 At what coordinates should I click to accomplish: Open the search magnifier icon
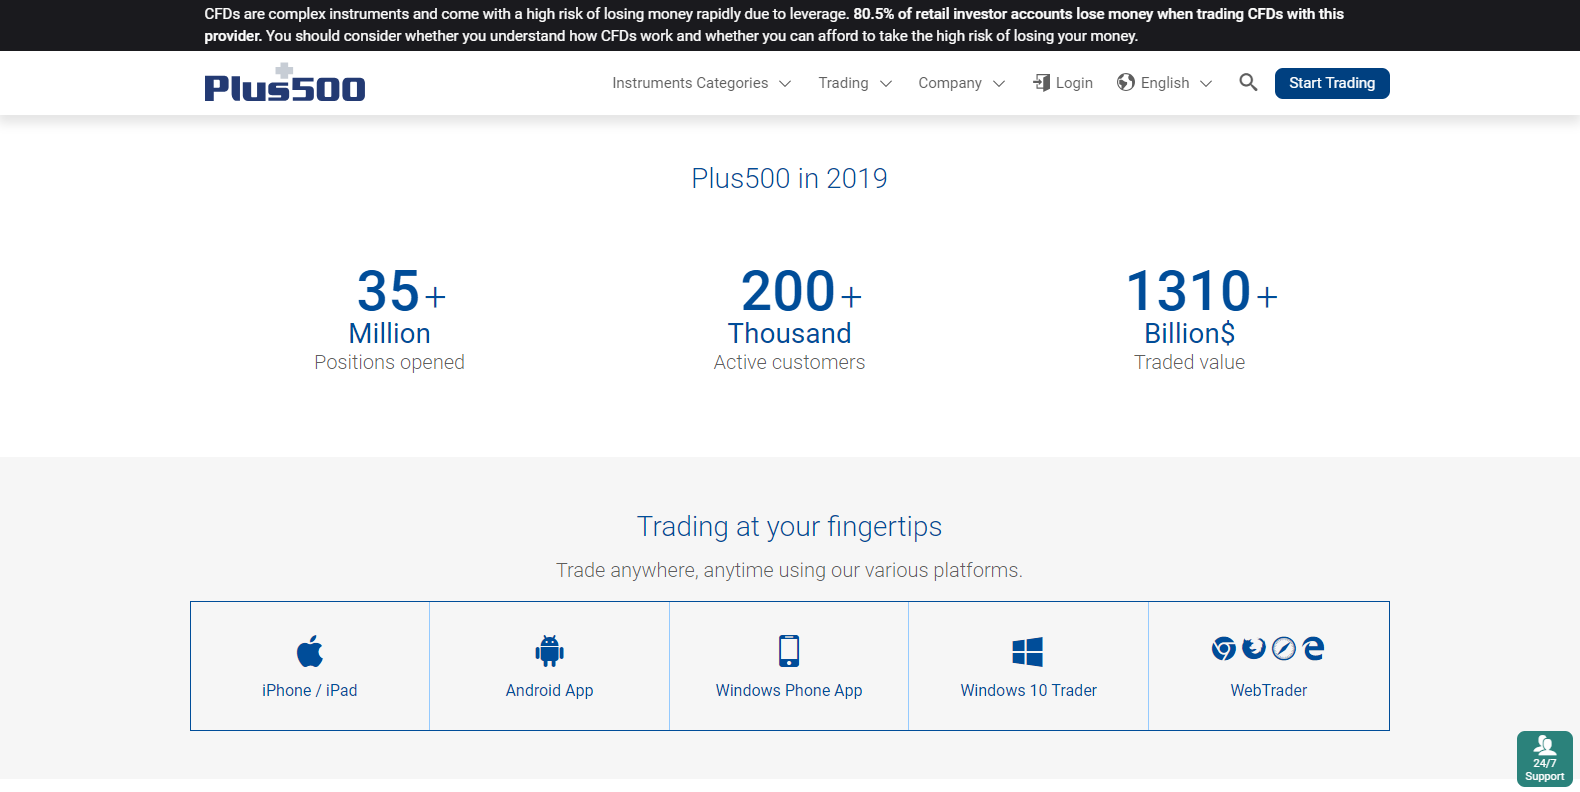pyautogui.click(x=1248, y=82)
